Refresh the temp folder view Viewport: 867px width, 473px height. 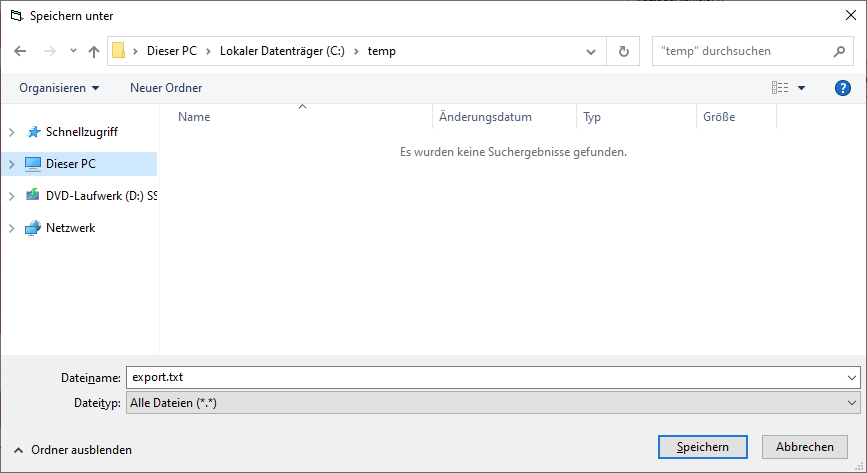point(624,51)
